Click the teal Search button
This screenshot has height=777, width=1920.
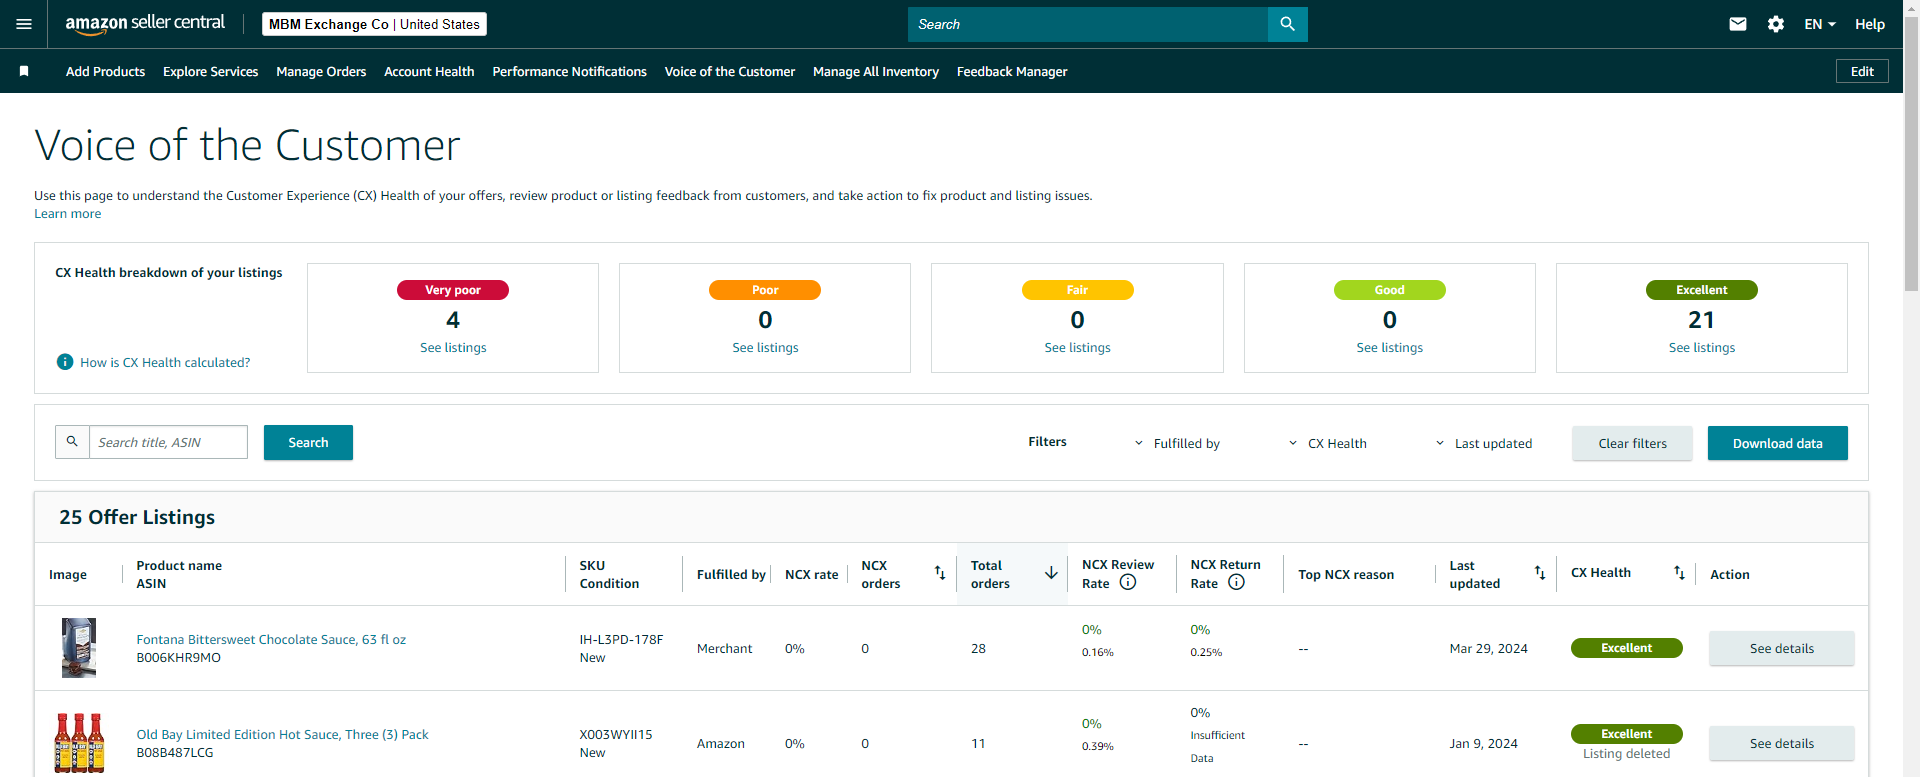coord(308,442)
